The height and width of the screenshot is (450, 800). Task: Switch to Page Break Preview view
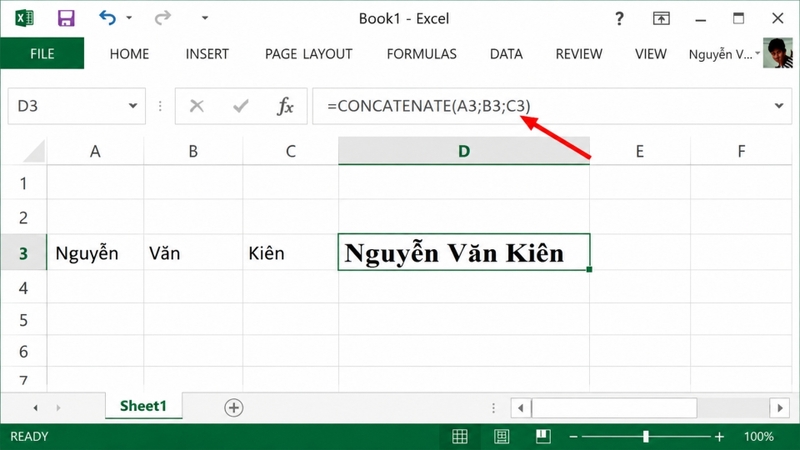coord(543,436)
